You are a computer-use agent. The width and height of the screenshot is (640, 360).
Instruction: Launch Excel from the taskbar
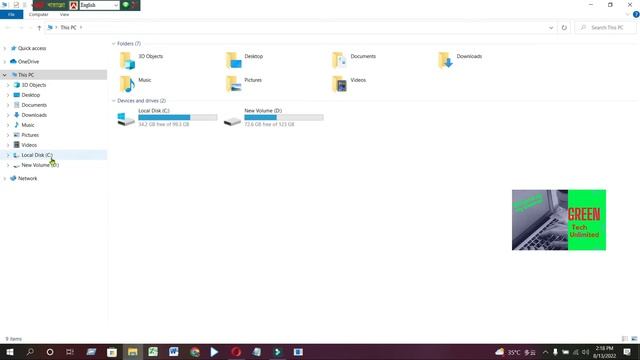point(153,352)
